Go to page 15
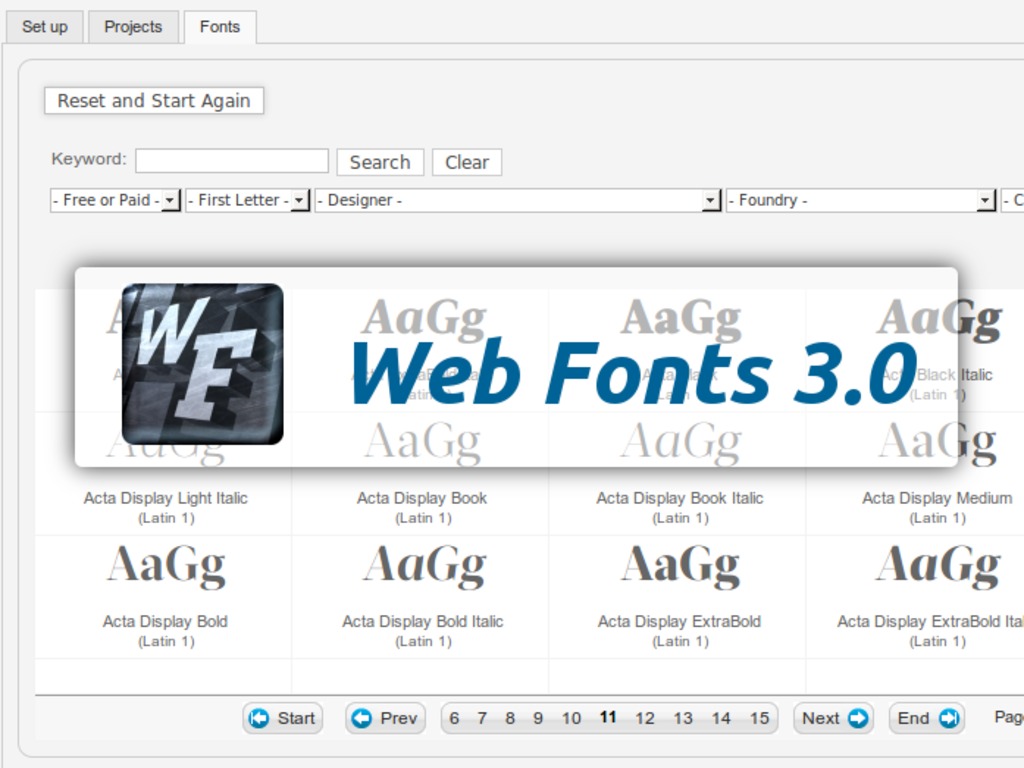 pos(760,718)
